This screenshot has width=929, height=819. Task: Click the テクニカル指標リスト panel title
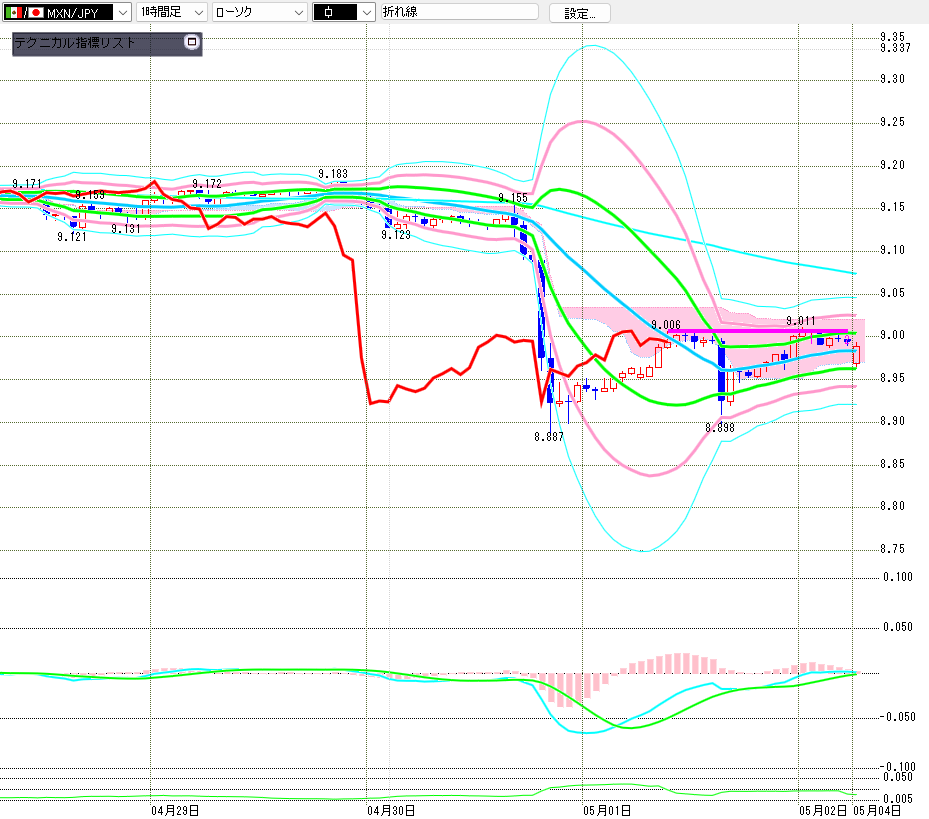tap(75, 43)
